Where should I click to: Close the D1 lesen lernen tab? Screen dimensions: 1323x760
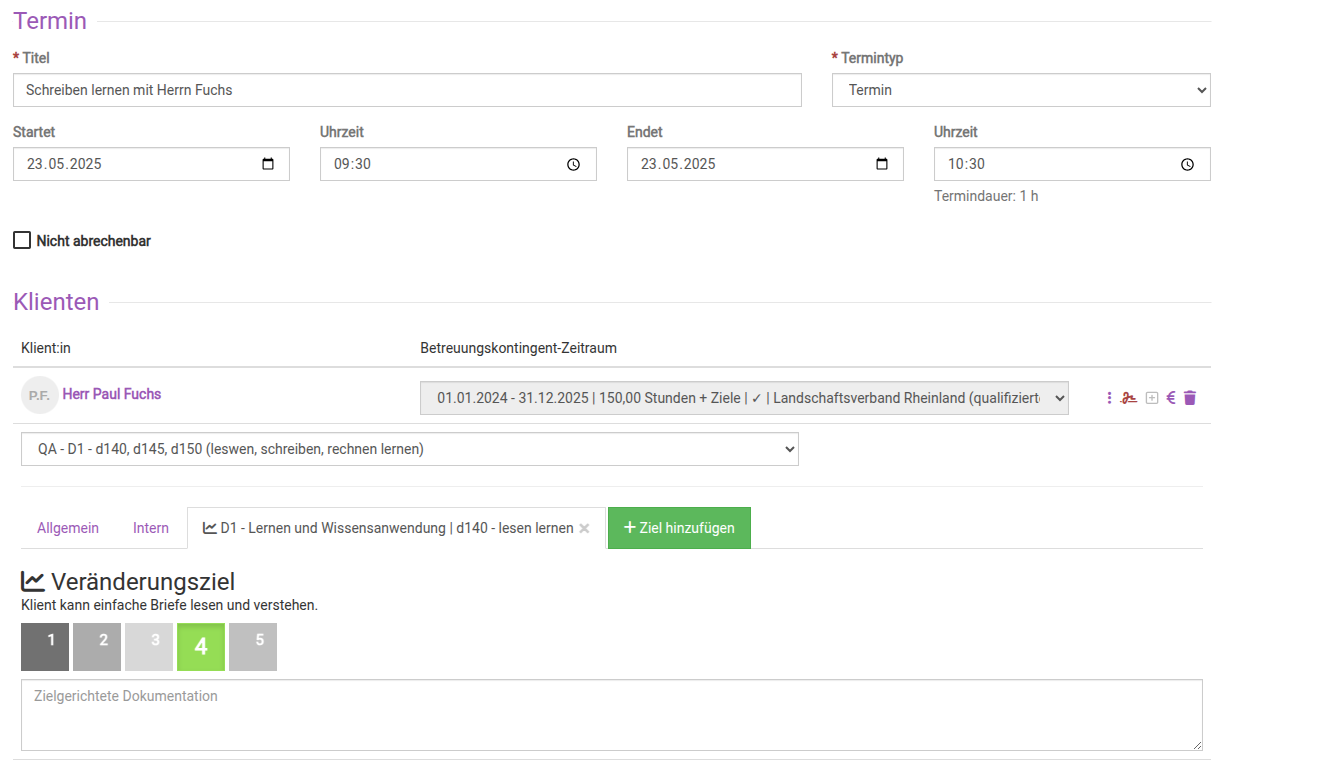(584, 528)
